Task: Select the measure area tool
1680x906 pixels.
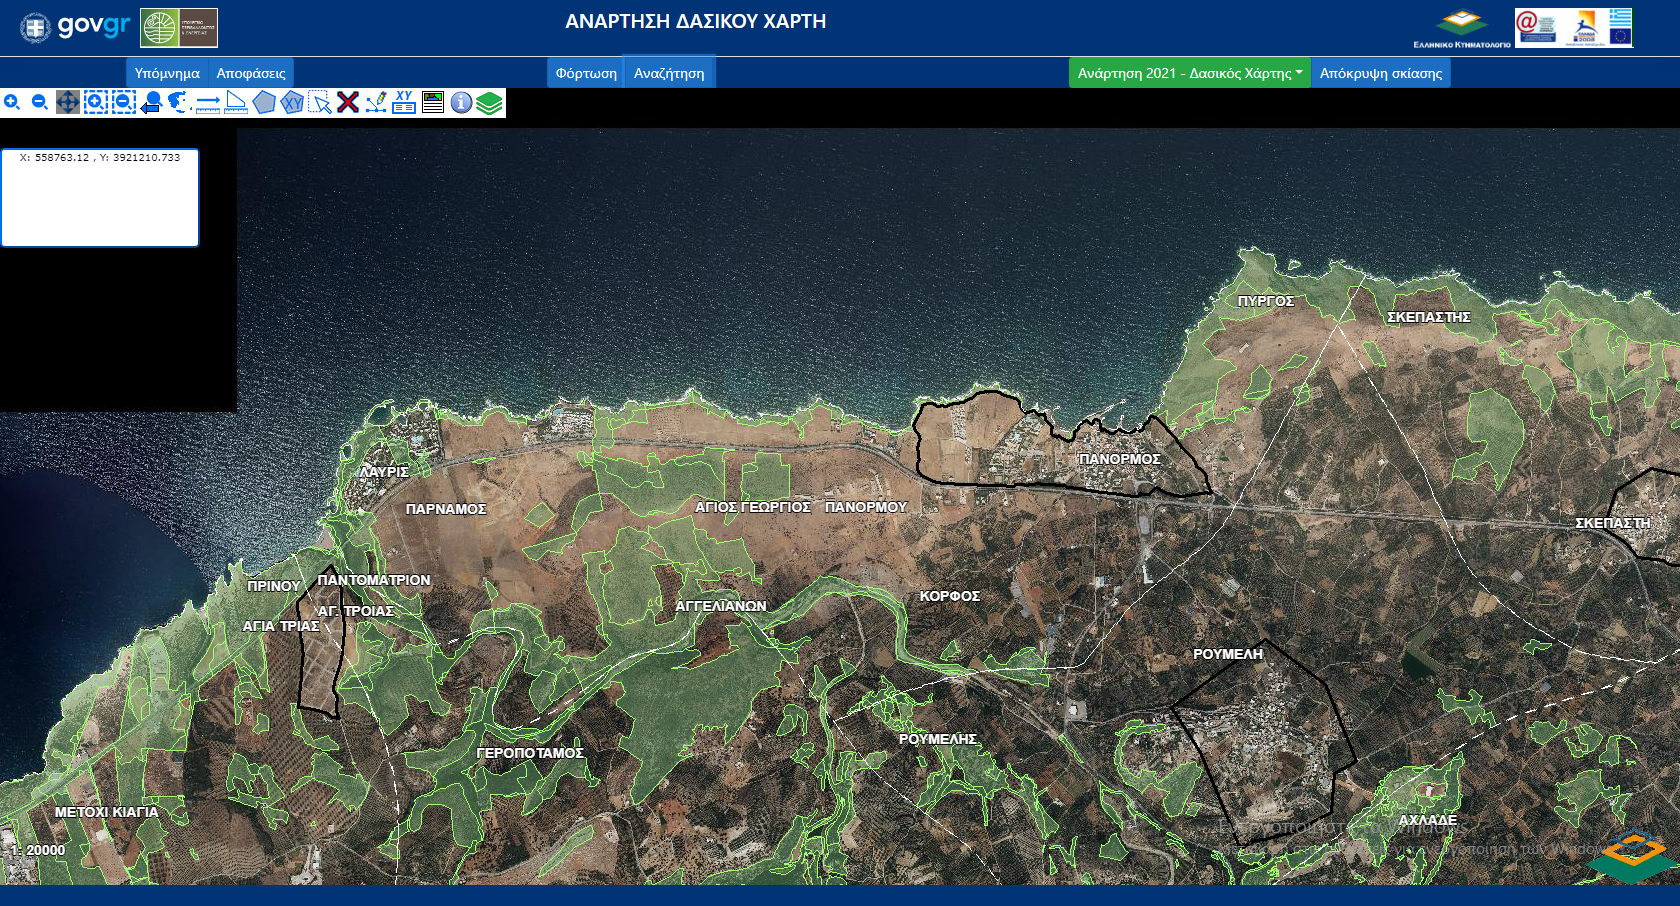Action: tap(236, 102)
